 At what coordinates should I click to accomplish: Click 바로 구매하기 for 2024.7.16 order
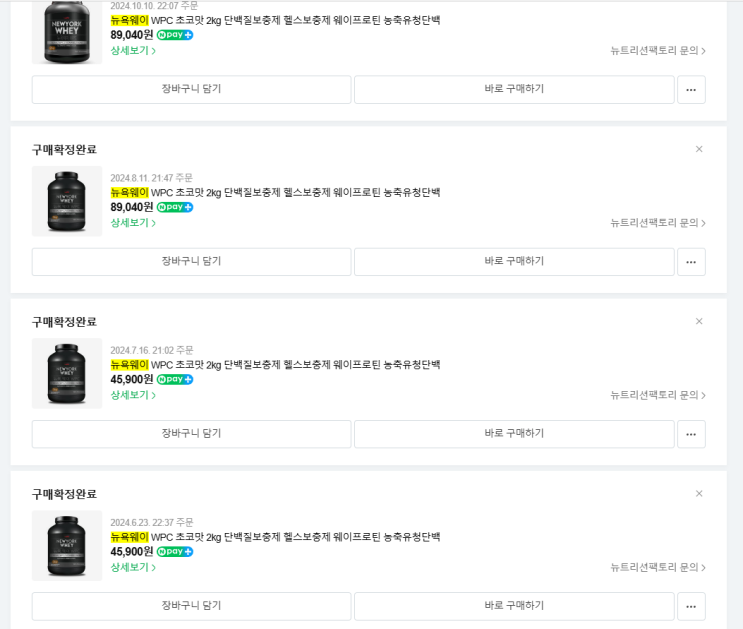click(514, 434)
